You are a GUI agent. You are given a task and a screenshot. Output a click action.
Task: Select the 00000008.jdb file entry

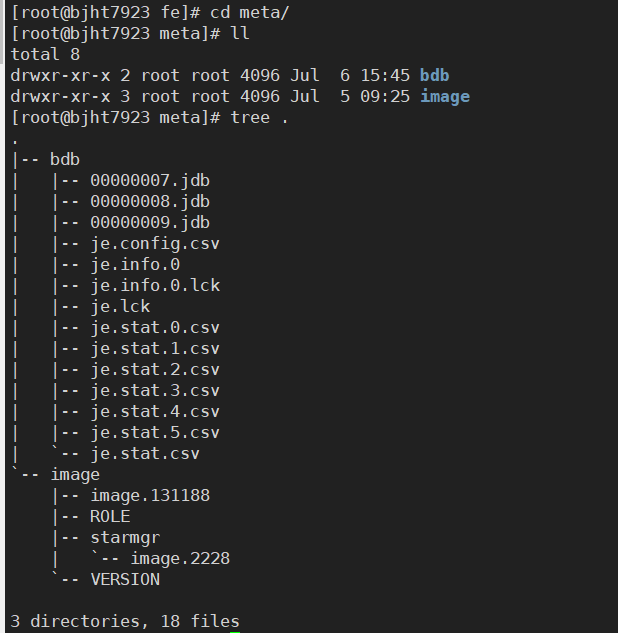[150, 201]
